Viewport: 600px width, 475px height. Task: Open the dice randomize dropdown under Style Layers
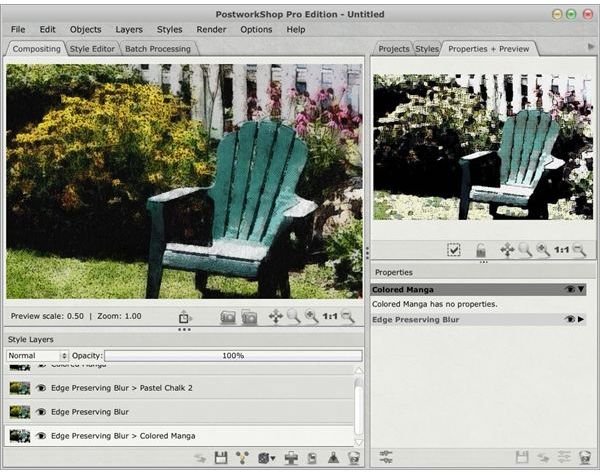[x=267, y=458]
